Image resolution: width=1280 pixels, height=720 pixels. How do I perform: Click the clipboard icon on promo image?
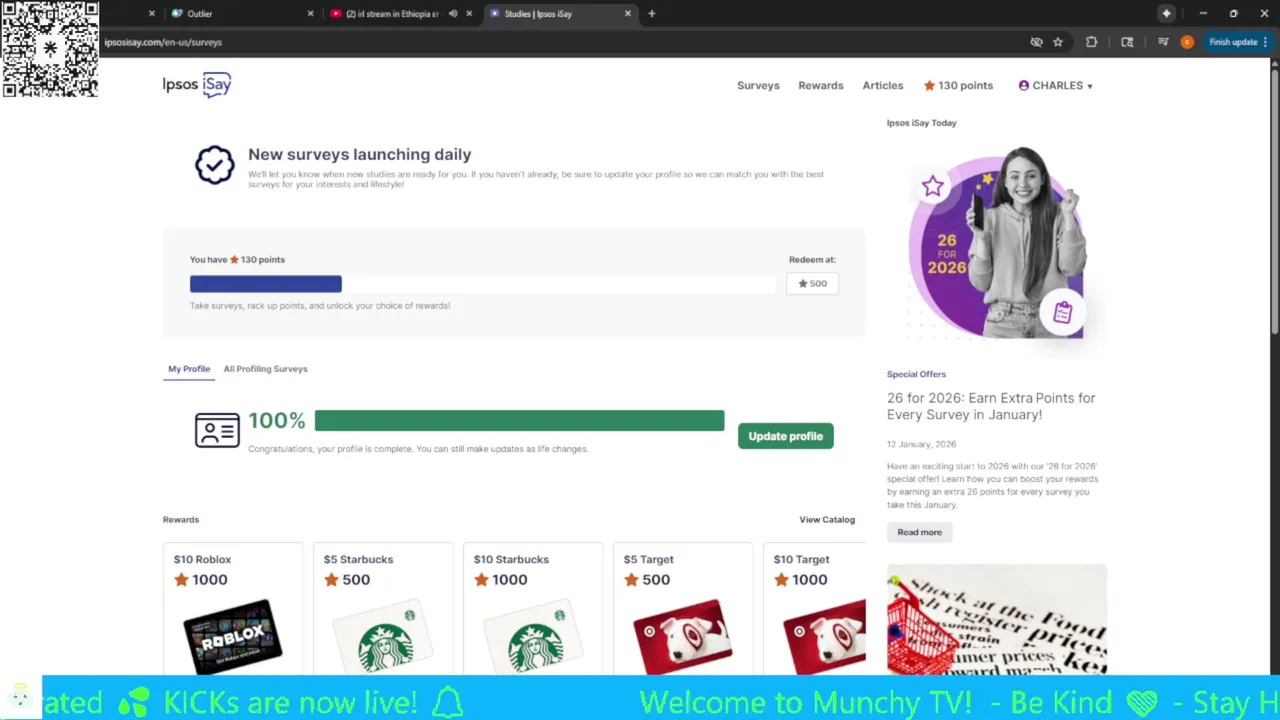(x=1062, y=313)
